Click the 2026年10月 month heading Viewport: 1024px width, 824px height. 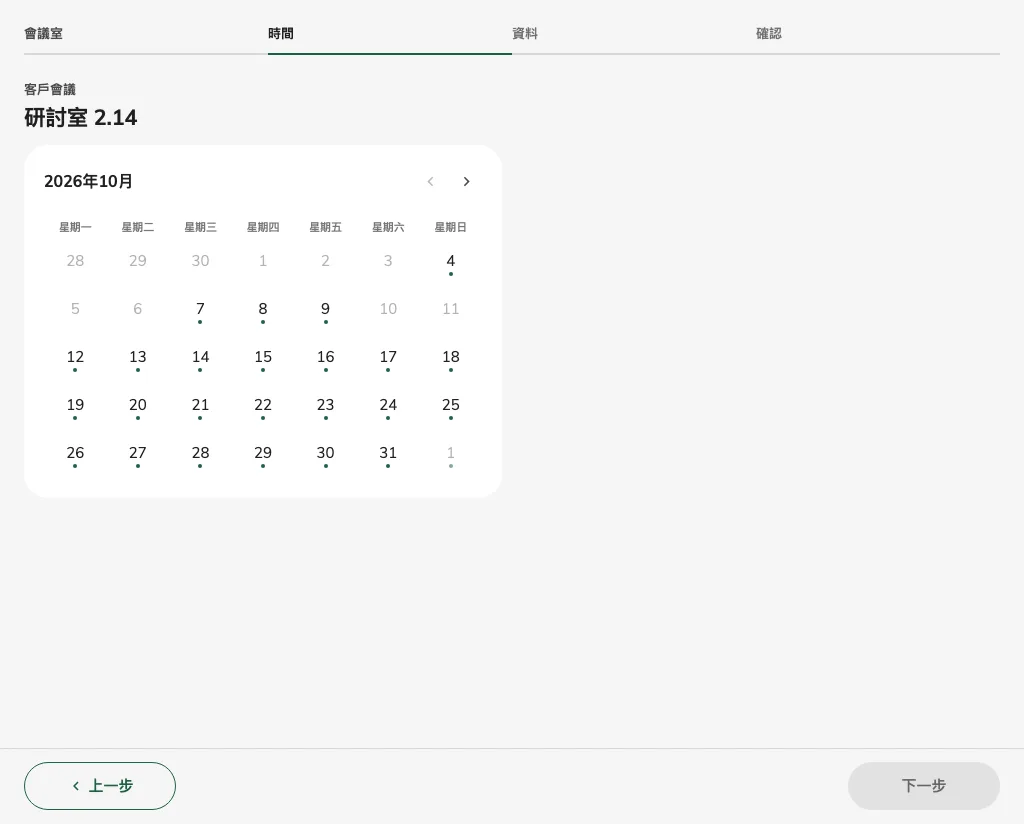[x=88, y=182]
